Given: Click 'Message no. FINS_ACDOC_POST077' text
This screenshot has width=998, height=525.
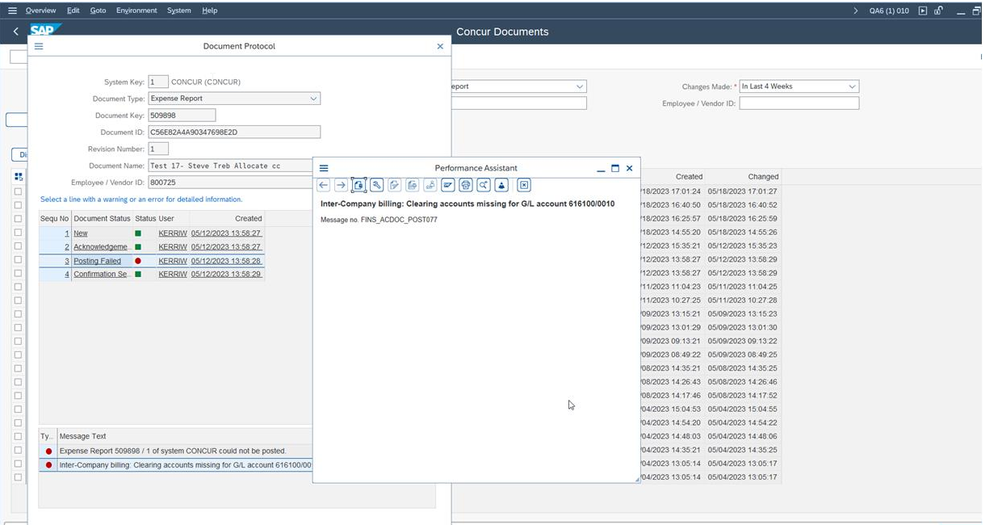Looking at the screenshot, I should [x=379, y=220].
